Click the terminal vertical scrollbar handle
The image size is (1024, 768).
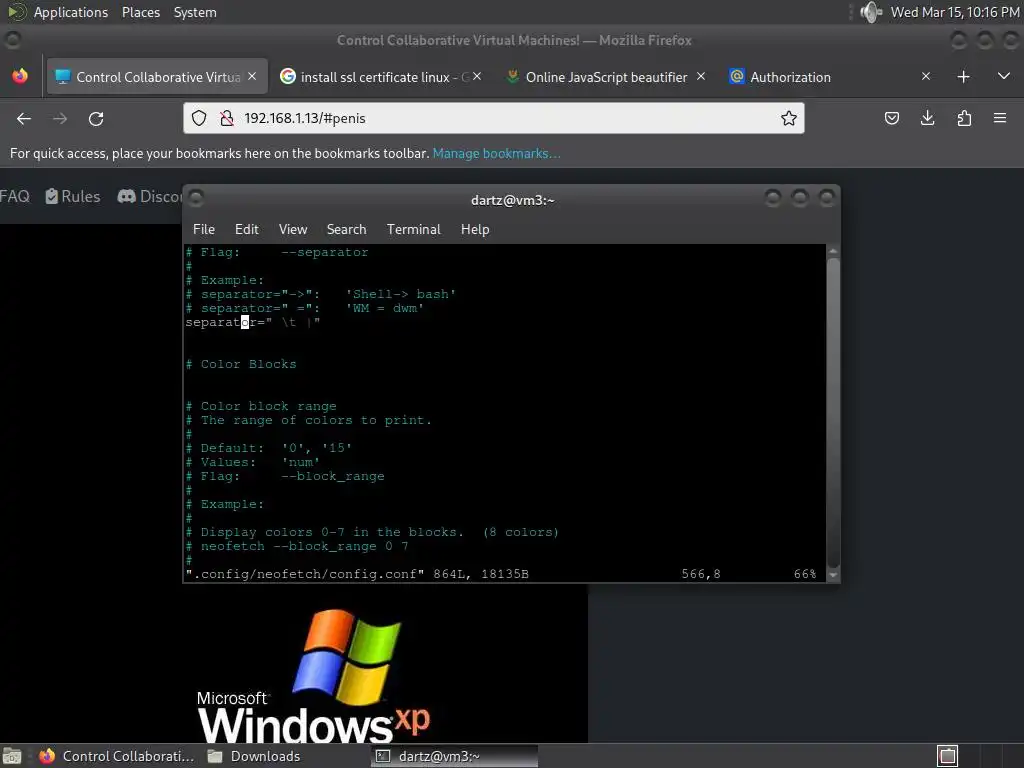(833, 413)
